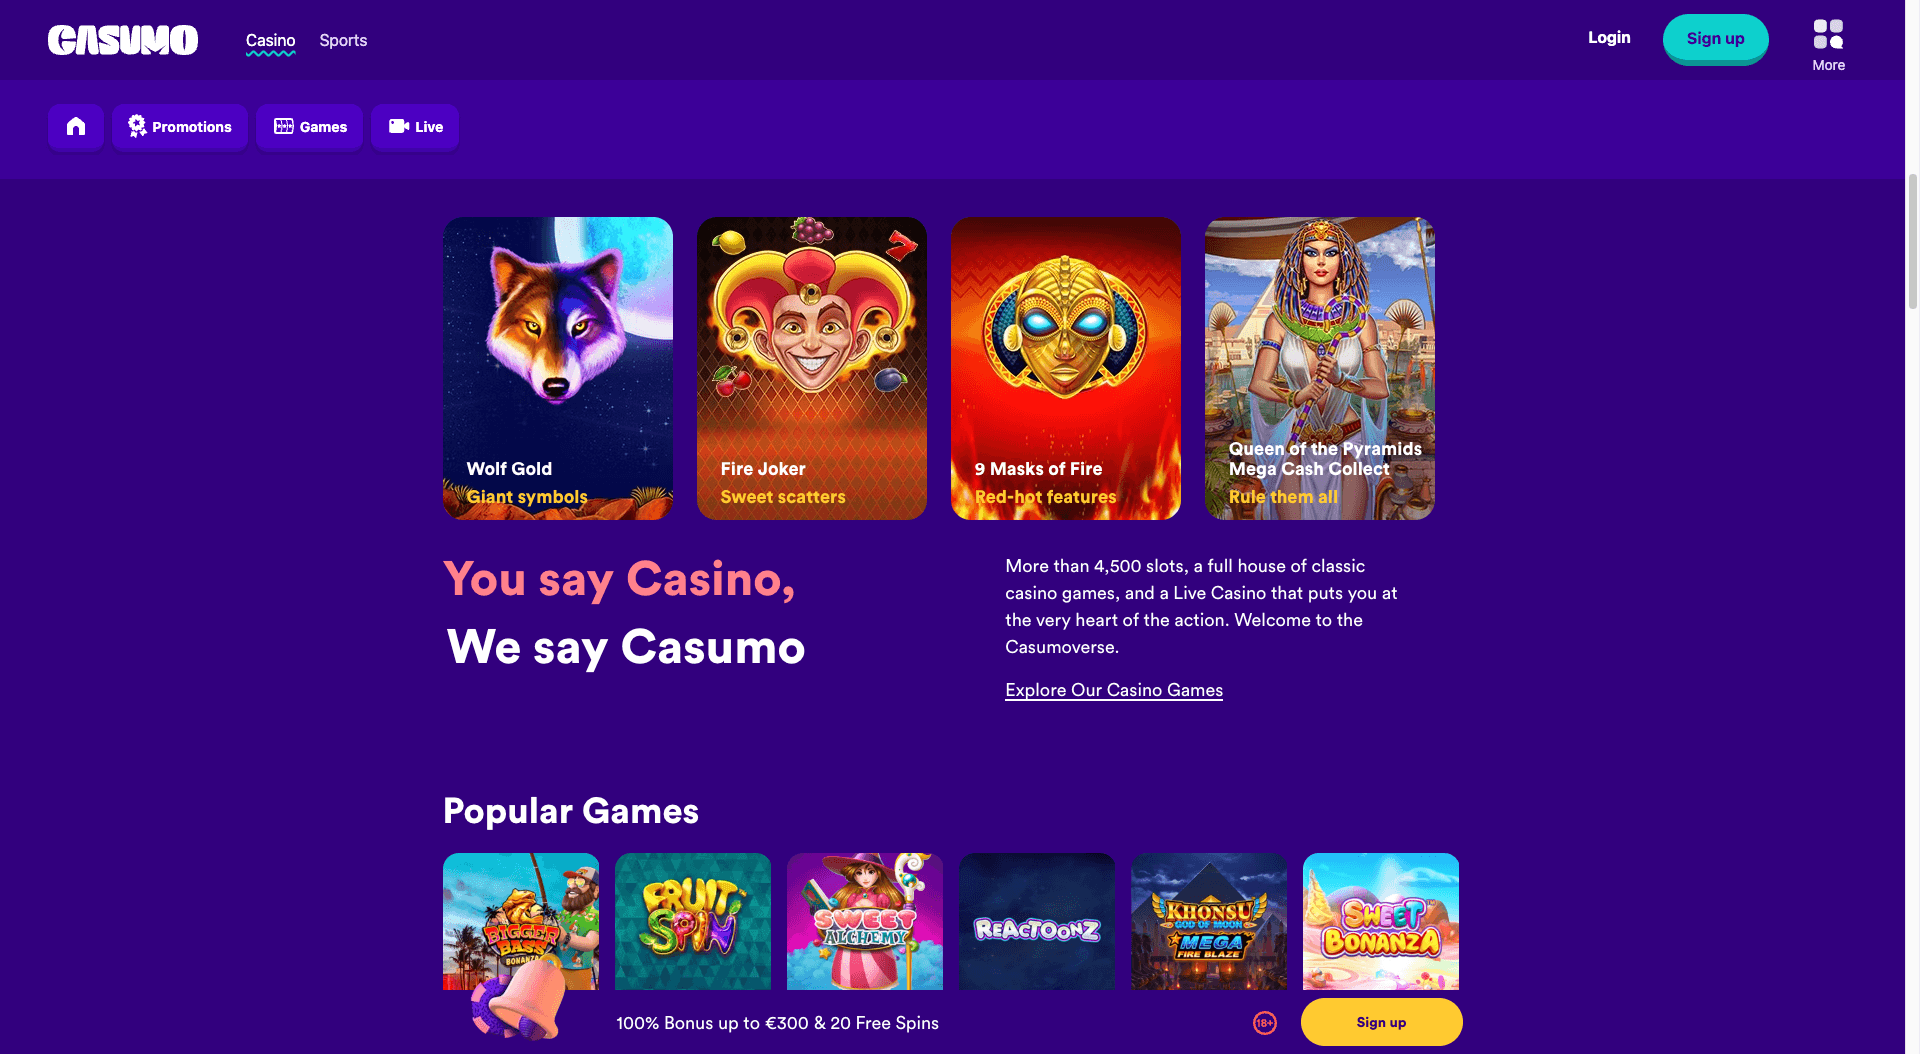Viewport: 1920px width, 1054px height.
Task: Open Queen of the Pyramids card
Action: (1320, 368)
